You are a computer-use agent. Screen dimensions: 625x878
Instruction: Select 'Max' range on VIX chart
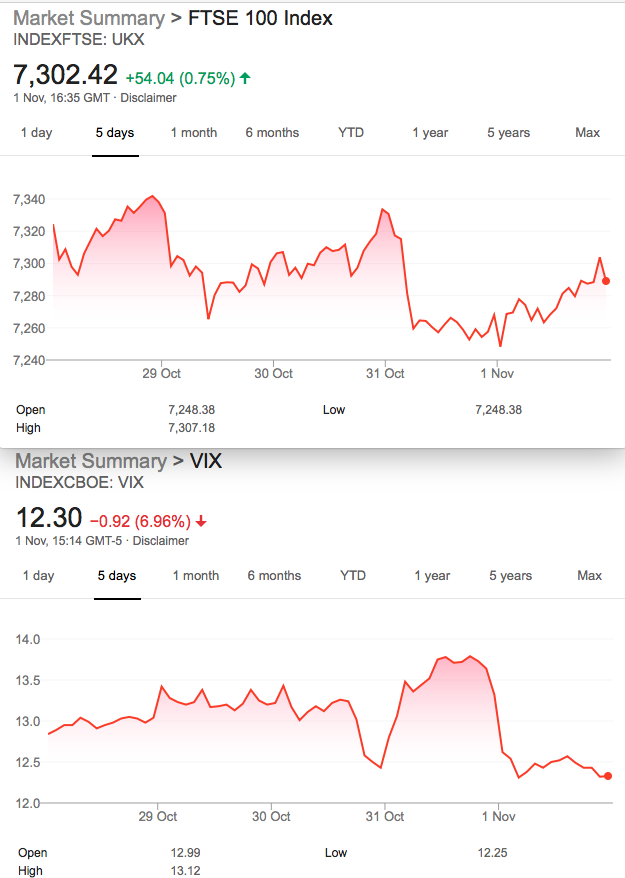pyautogui.click(x=590, y=576)
